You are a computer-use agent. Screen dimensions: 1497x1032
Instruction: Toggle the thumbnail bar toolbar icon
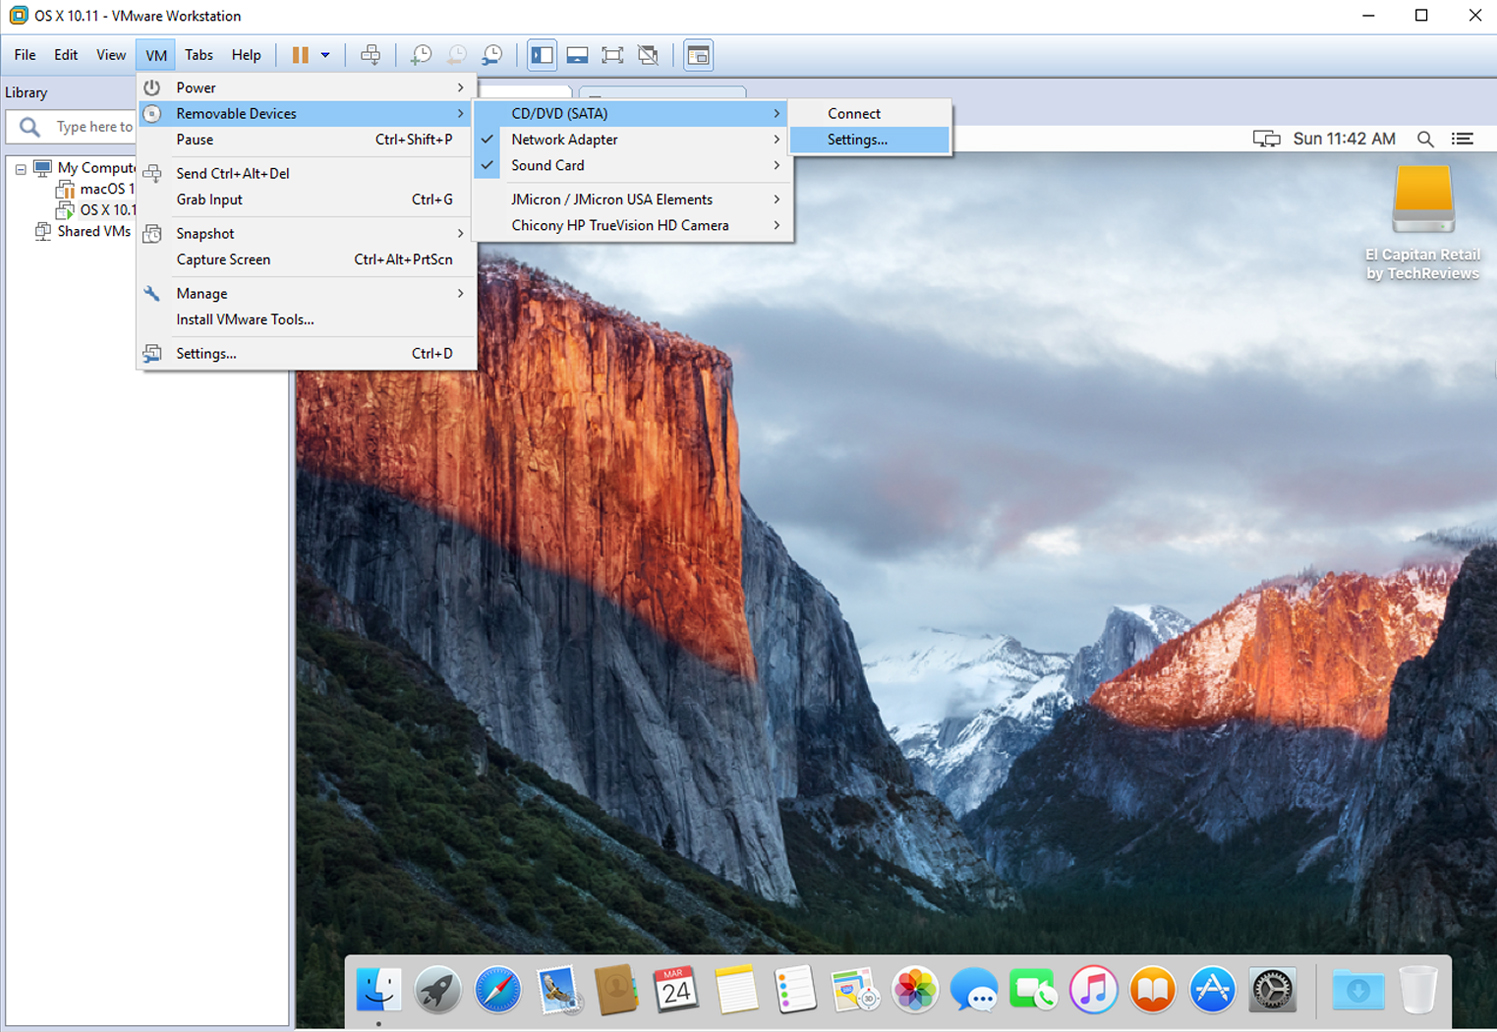tap(577, 55)
